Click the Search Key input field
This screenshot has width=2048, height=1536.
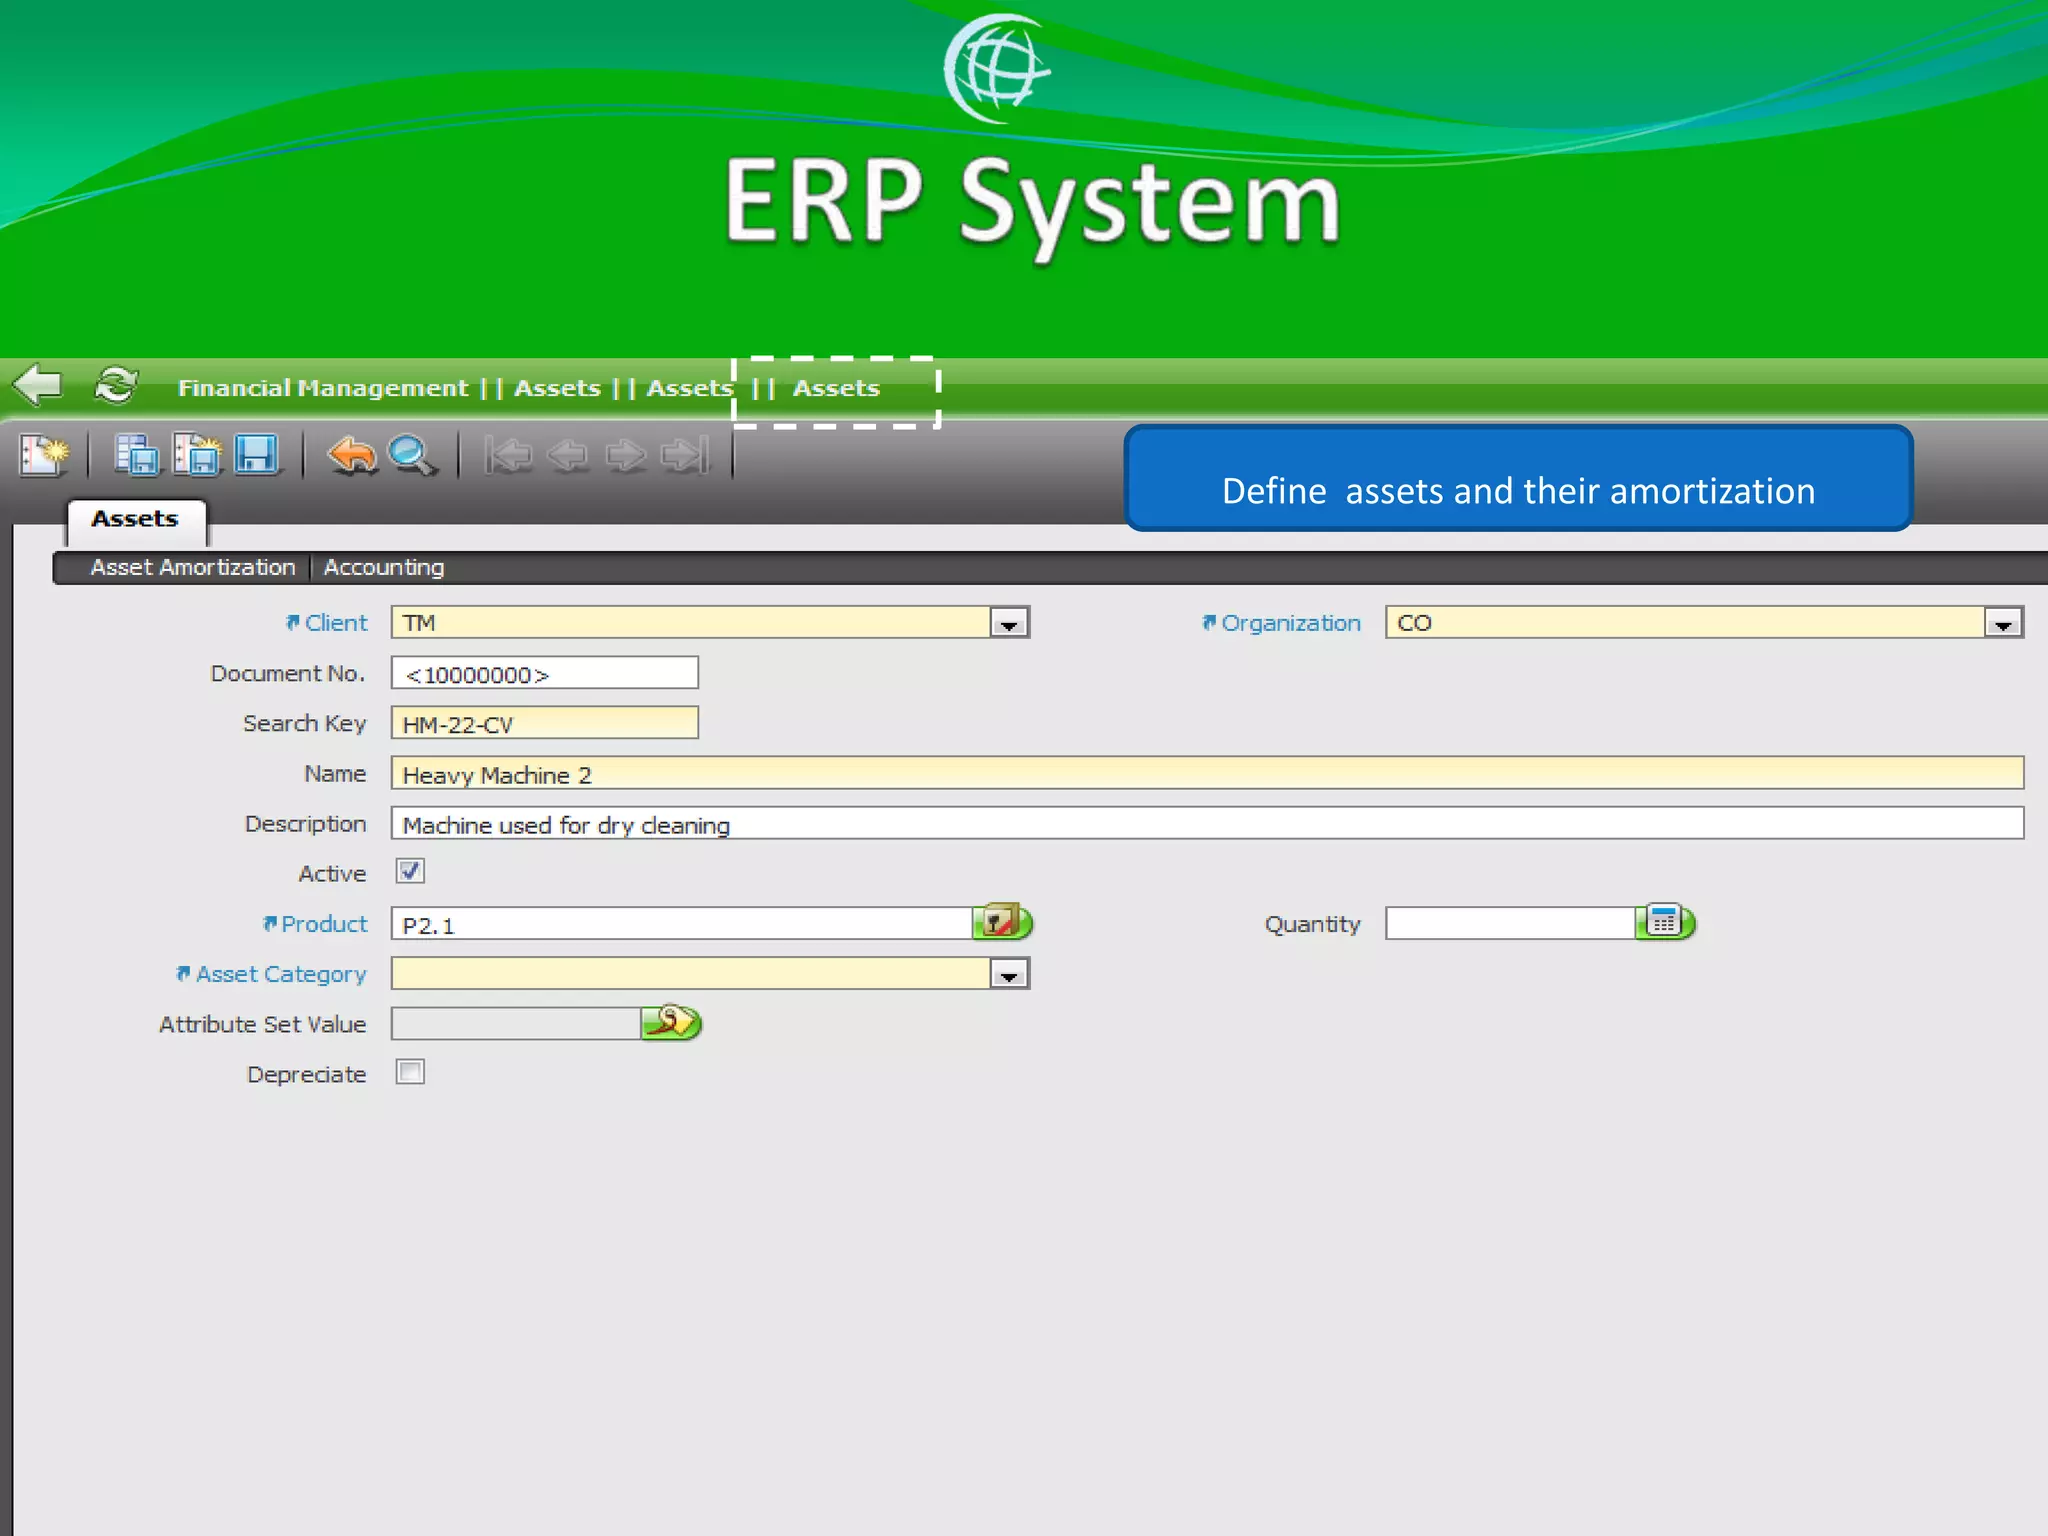coord(544,723)
